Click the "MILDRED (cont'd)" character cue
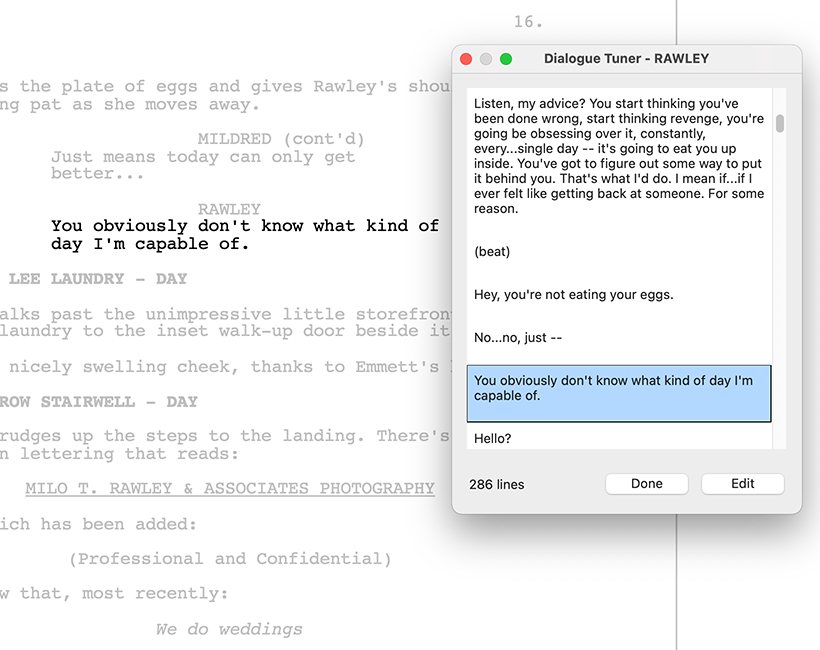The image size is (820, 650). coord(281,139)
